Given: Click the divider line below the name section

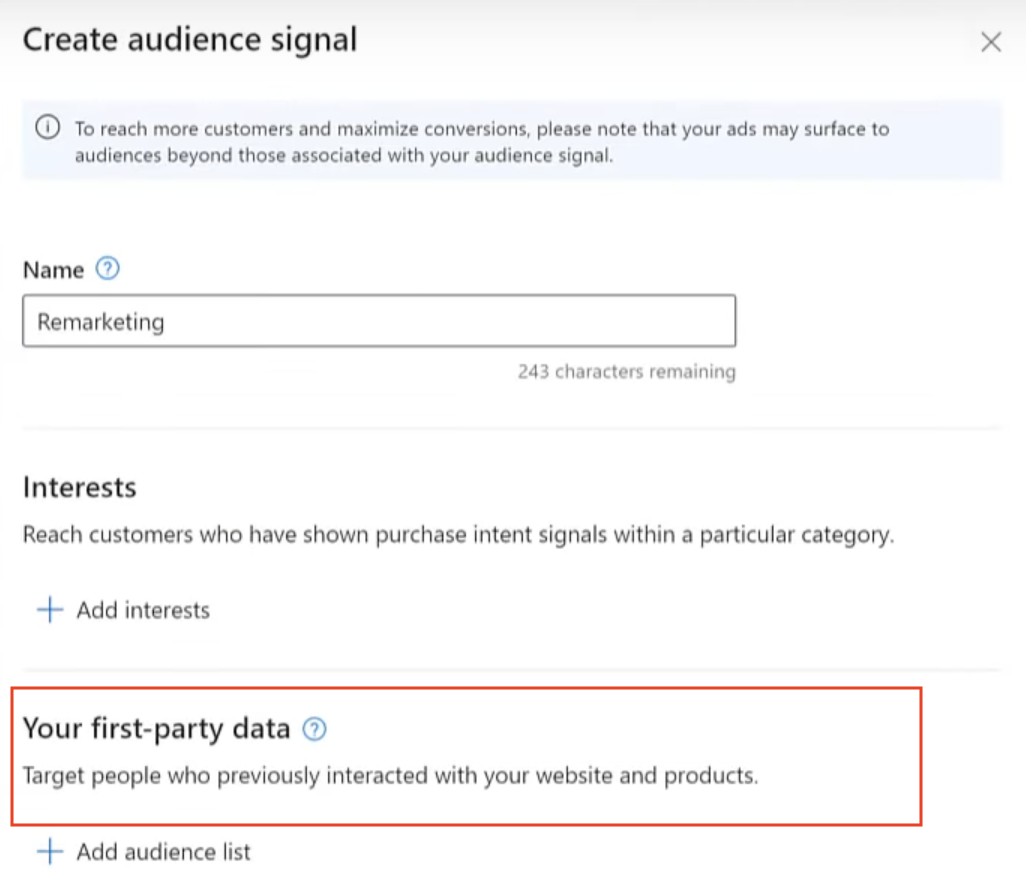Looking at the screenshot, I should click(512, 428).
